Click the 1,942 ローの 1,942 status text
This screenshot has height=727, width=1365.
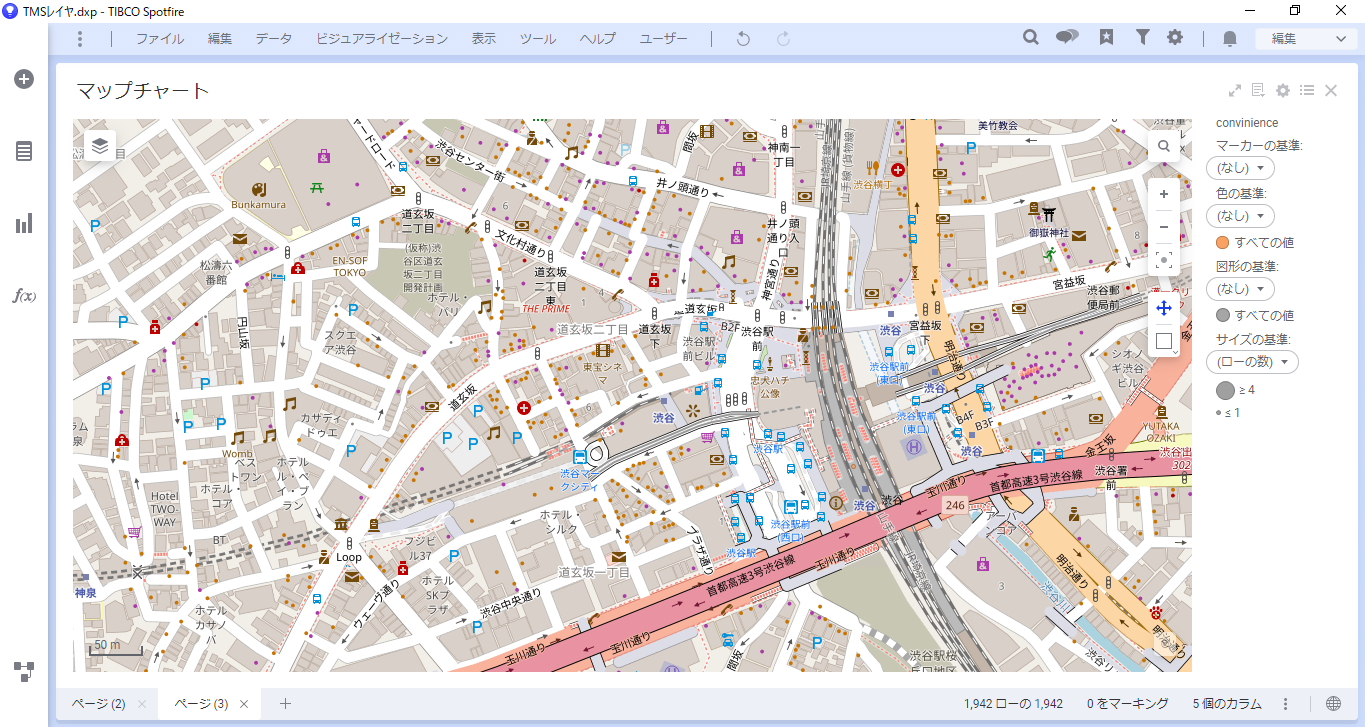[x=1013, y=704]
